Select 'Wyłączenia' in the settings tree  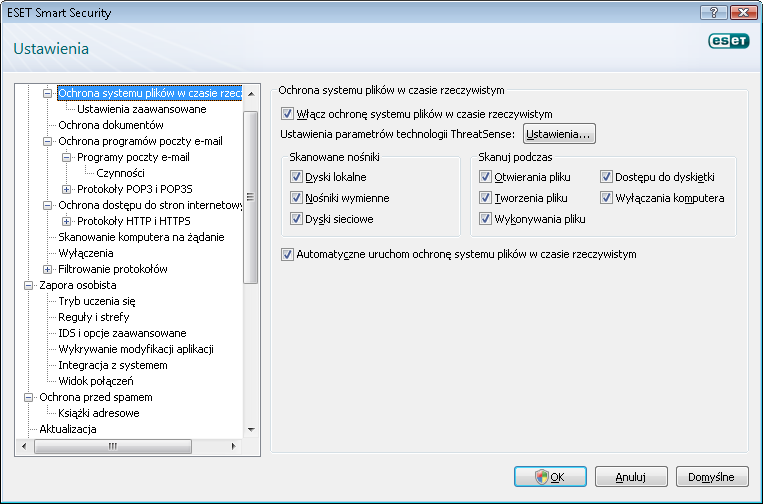86,253
